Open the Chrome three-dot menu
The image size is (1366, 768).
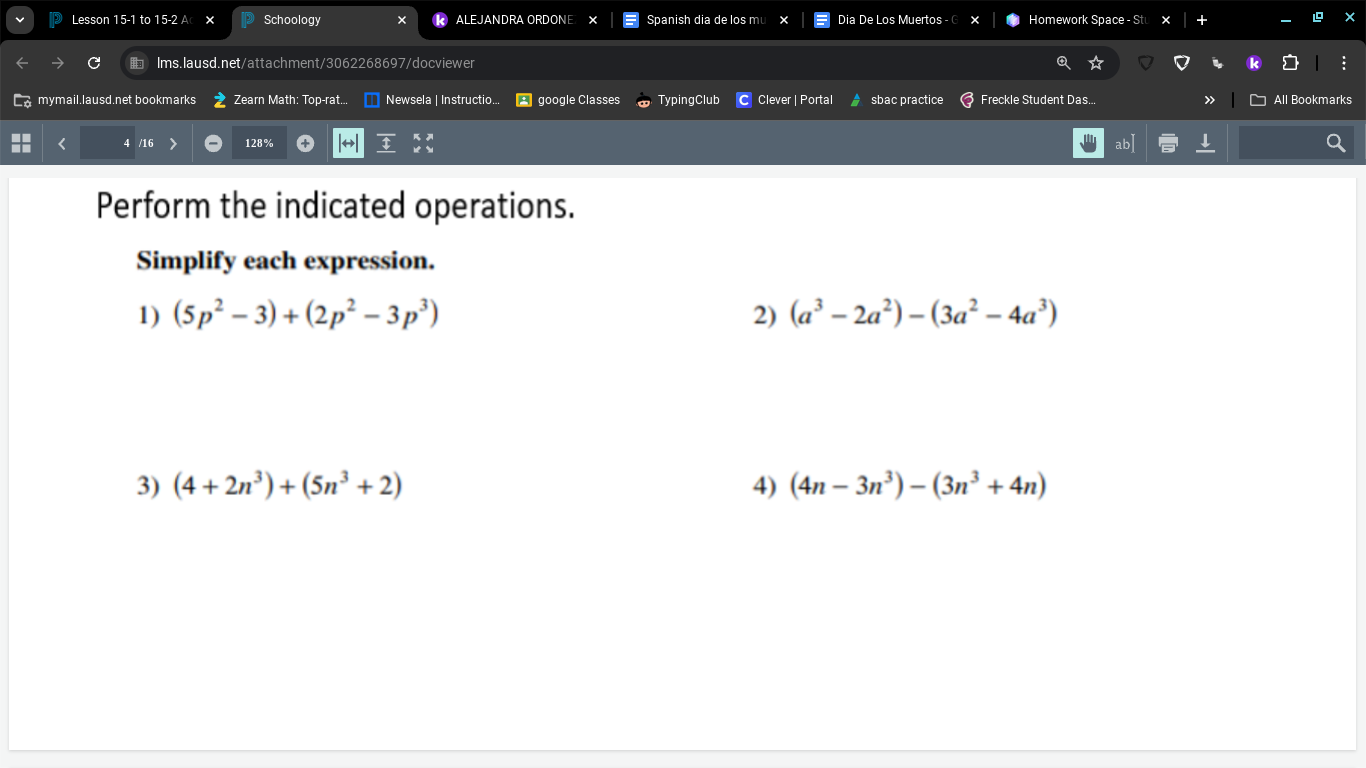pyautogui.click(x=1344, y=63)
